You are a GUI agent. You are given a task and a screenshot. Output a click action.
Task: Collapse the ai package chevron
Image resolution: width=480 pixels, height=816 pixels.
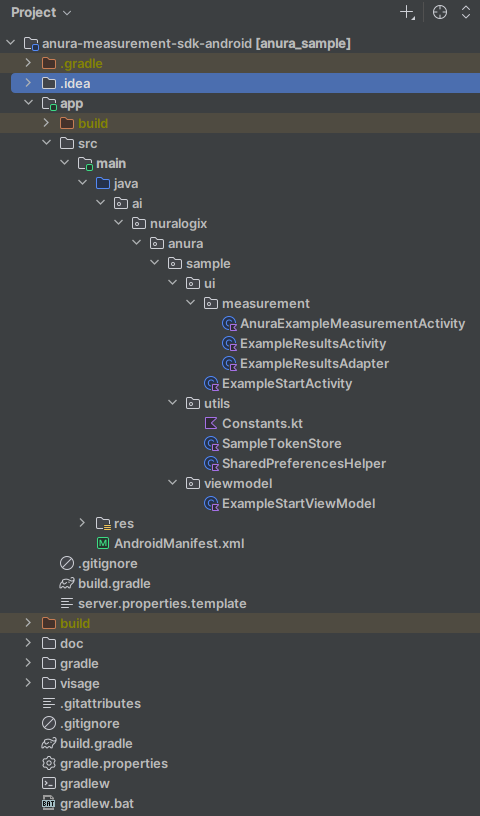100,203
